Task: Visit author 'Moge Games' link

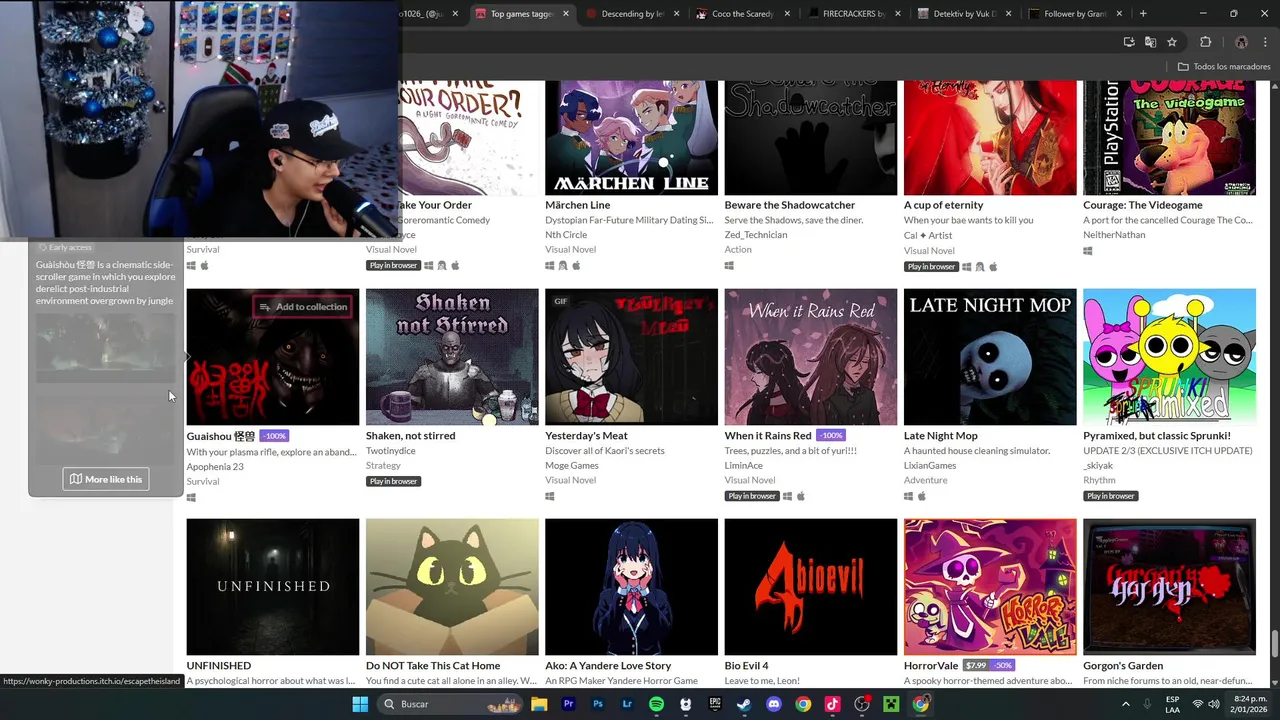Action: coord(572,466)
